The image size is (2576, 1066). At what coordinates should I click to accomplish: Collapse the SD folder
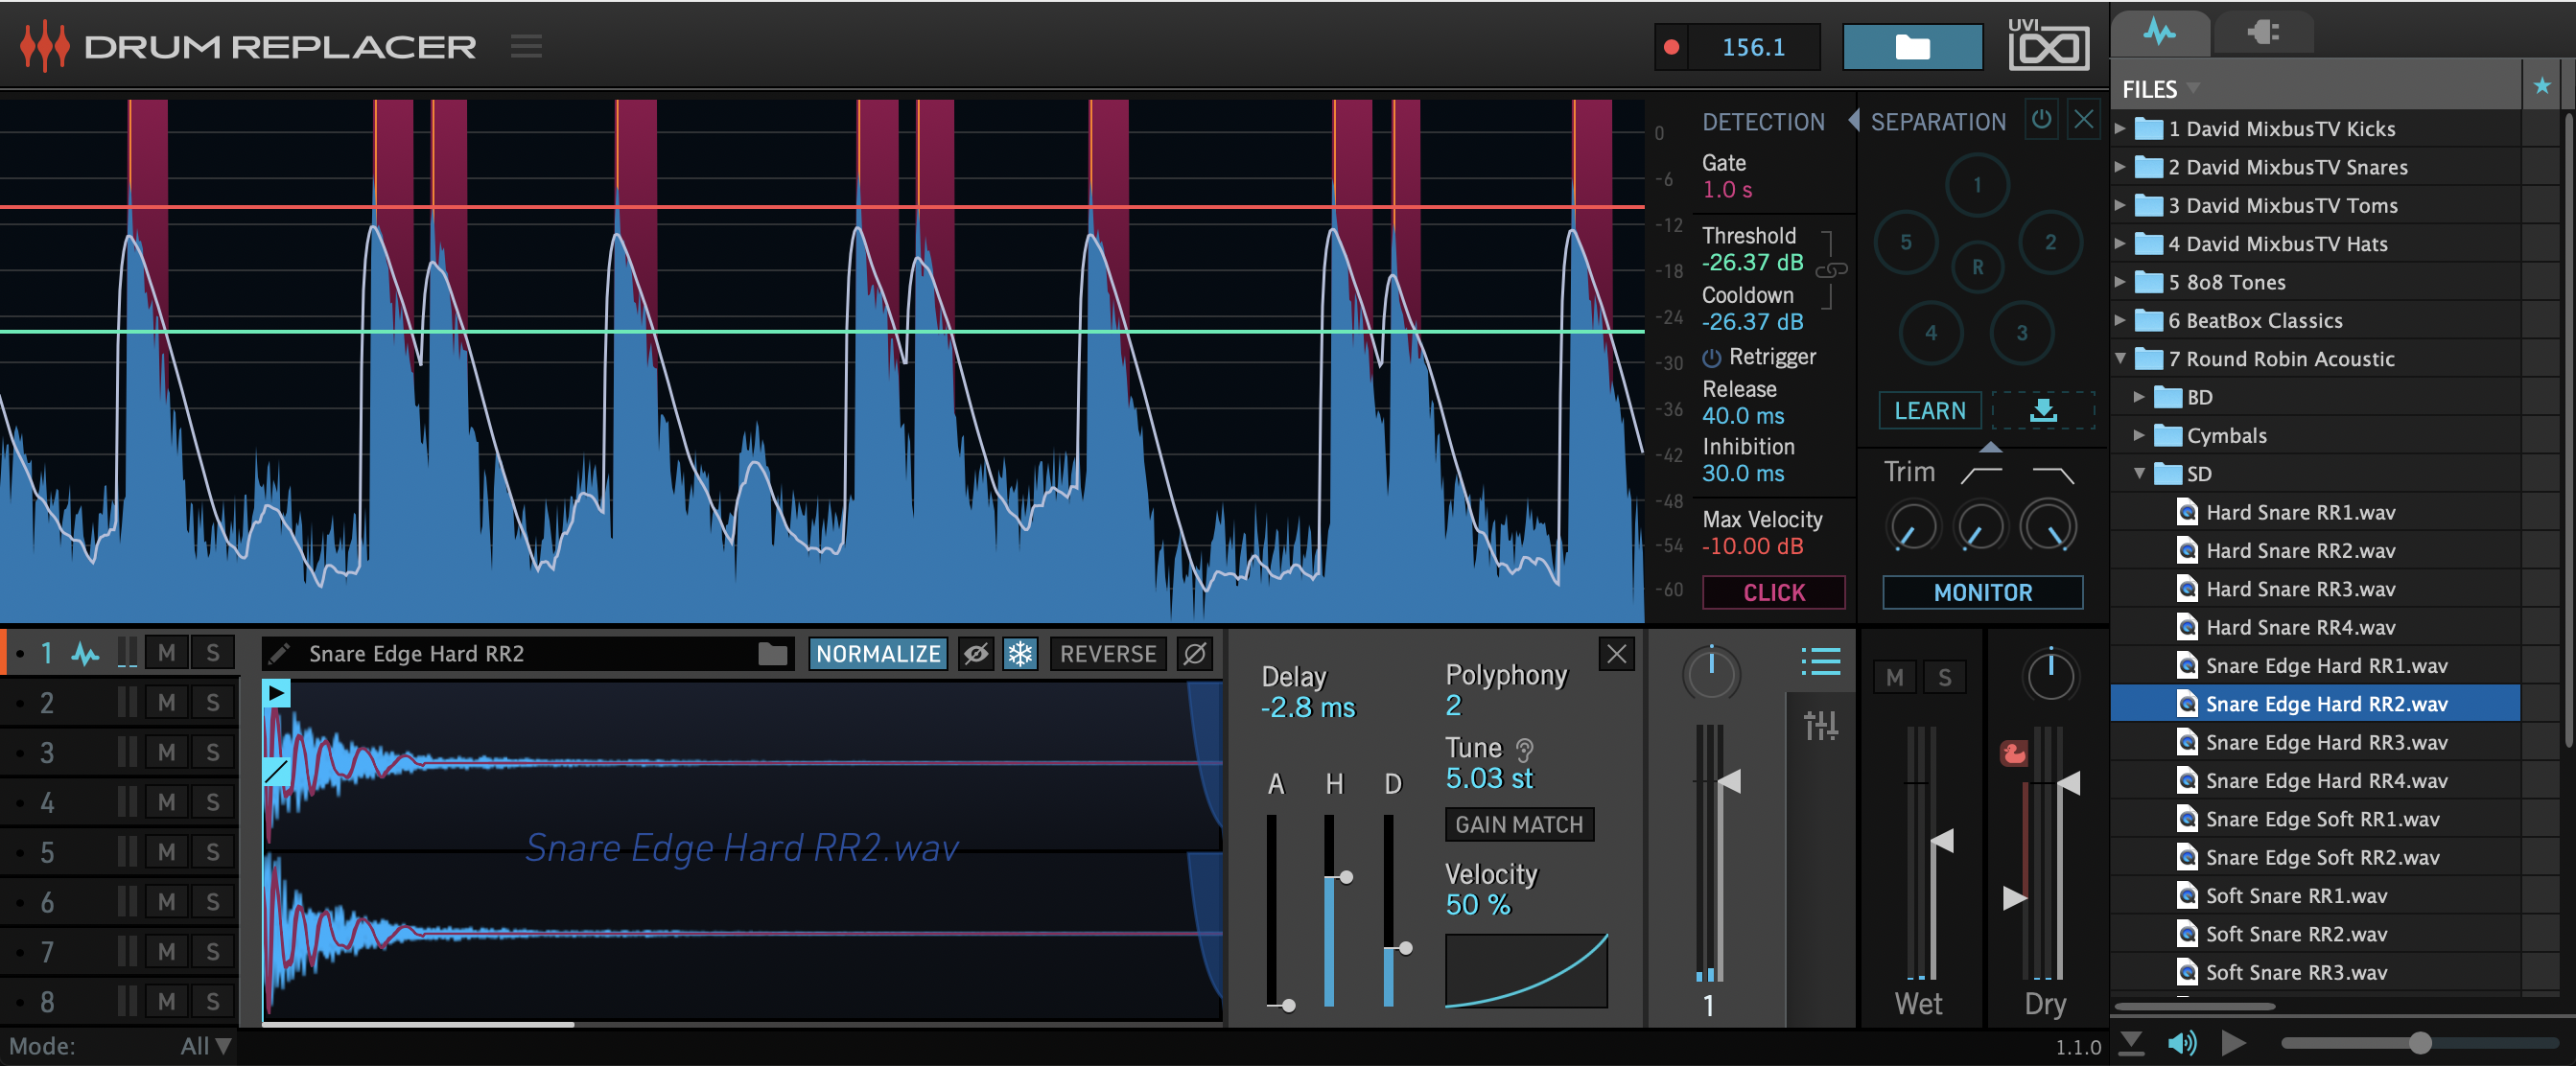(2139, 474)
